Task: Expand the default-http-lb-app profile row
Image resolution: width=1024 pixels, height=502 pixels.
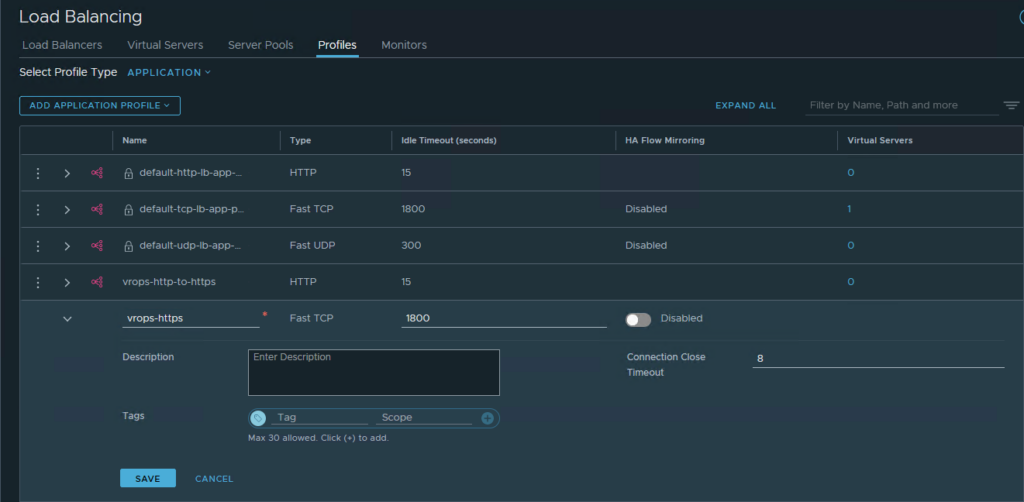Action: tap(67, 173)
